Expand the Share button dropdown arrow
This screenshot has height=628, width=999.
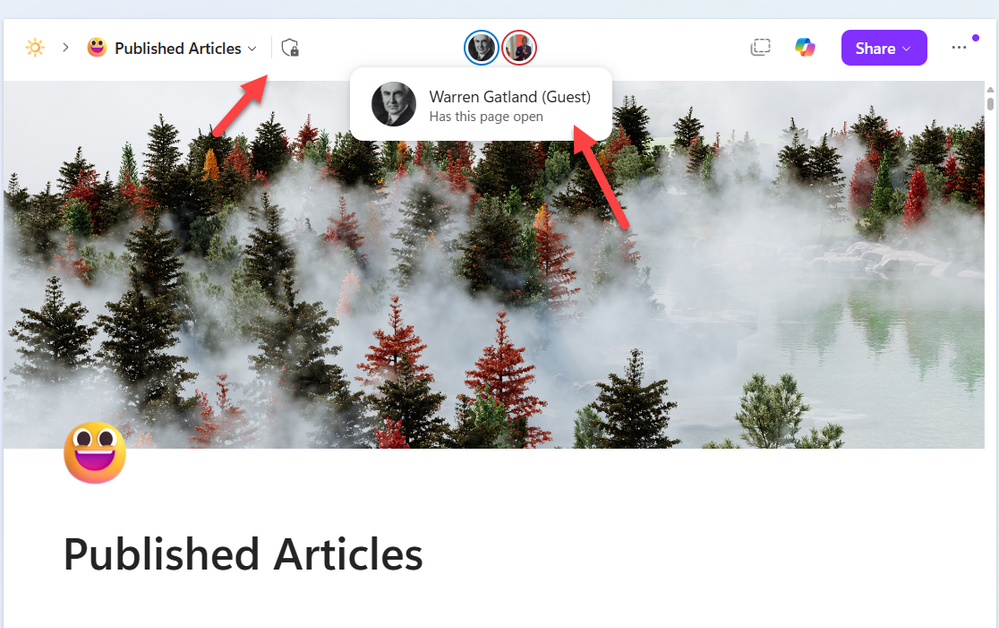click(907, 48)
